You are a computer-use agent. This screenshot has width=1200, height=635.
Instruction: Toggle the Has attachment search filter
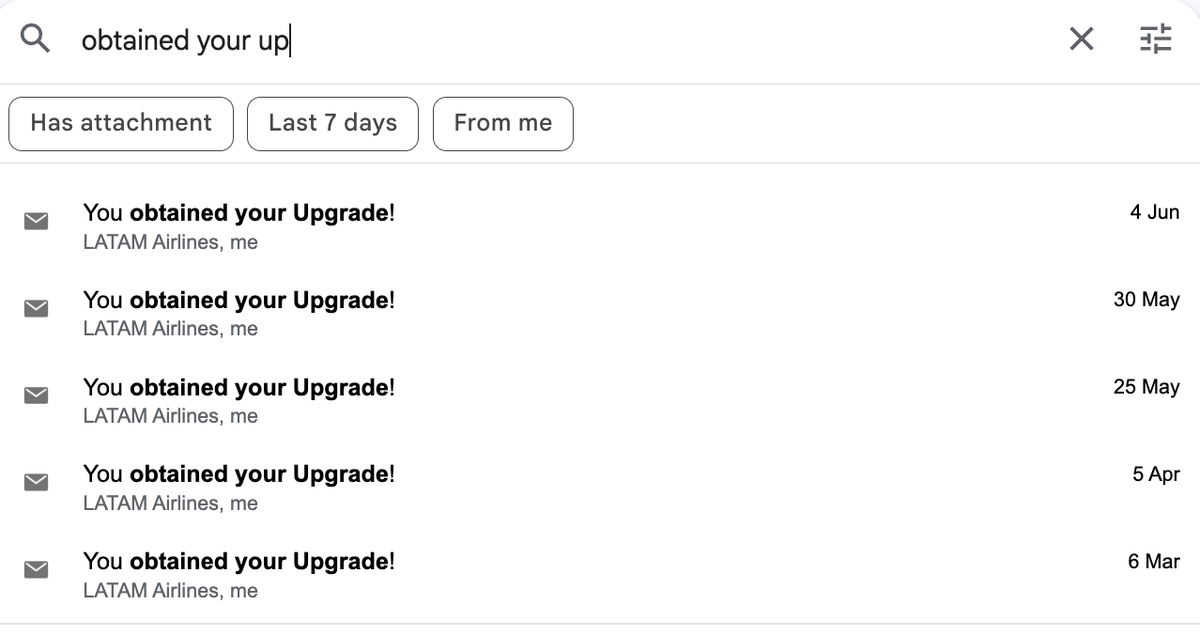[120, 123]
